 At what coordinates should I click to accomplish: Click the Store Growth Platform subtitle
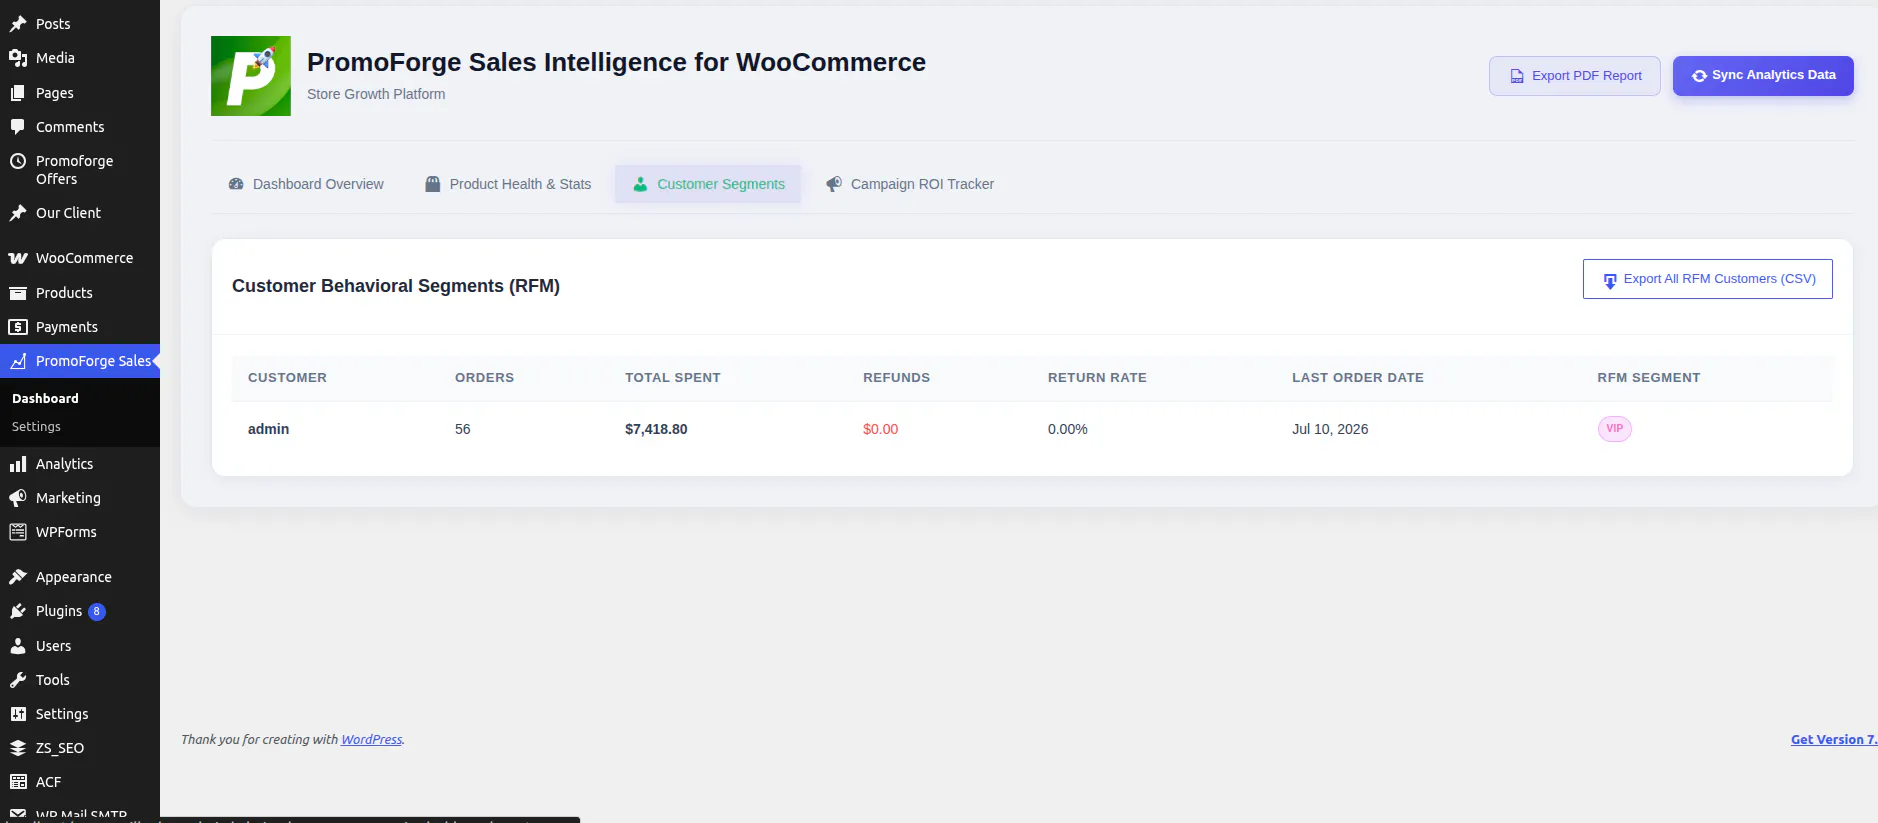pyautogui.click(x=376, y=94)
